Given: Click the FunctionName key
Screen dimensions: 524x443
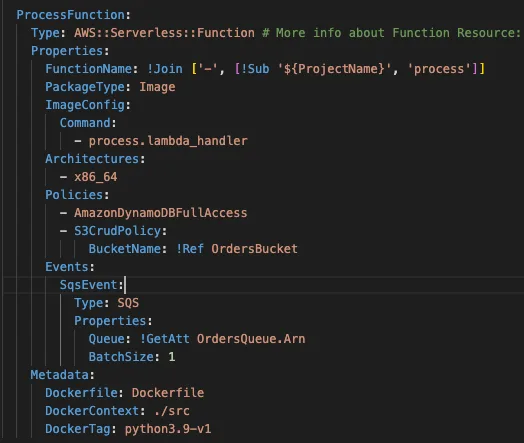Looking at the screenshot, I should [x=89, y=69].
